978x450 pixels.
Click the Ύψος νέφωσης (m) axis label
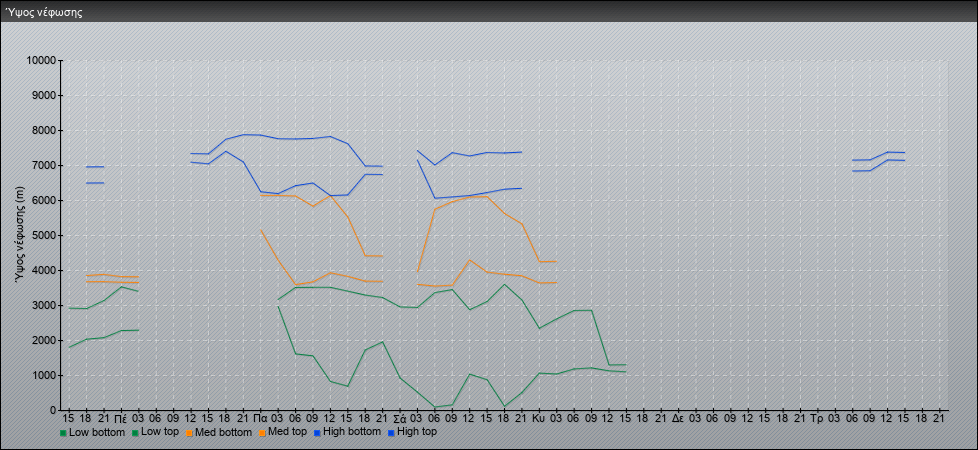21,235
